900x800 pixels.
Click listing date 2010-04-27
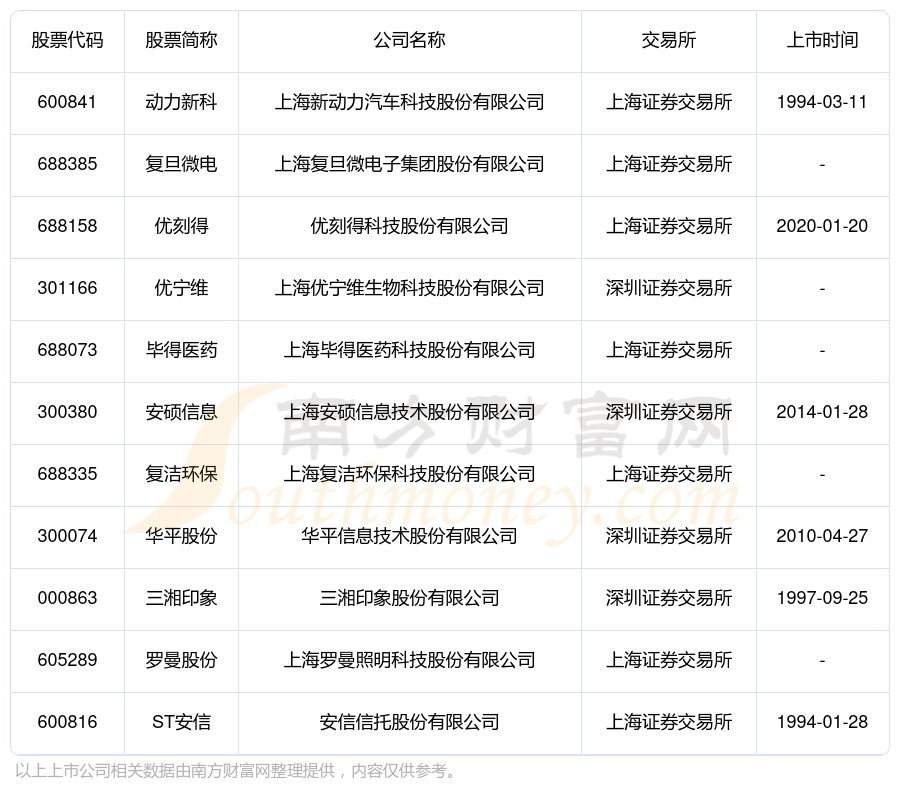coord(822,536)
